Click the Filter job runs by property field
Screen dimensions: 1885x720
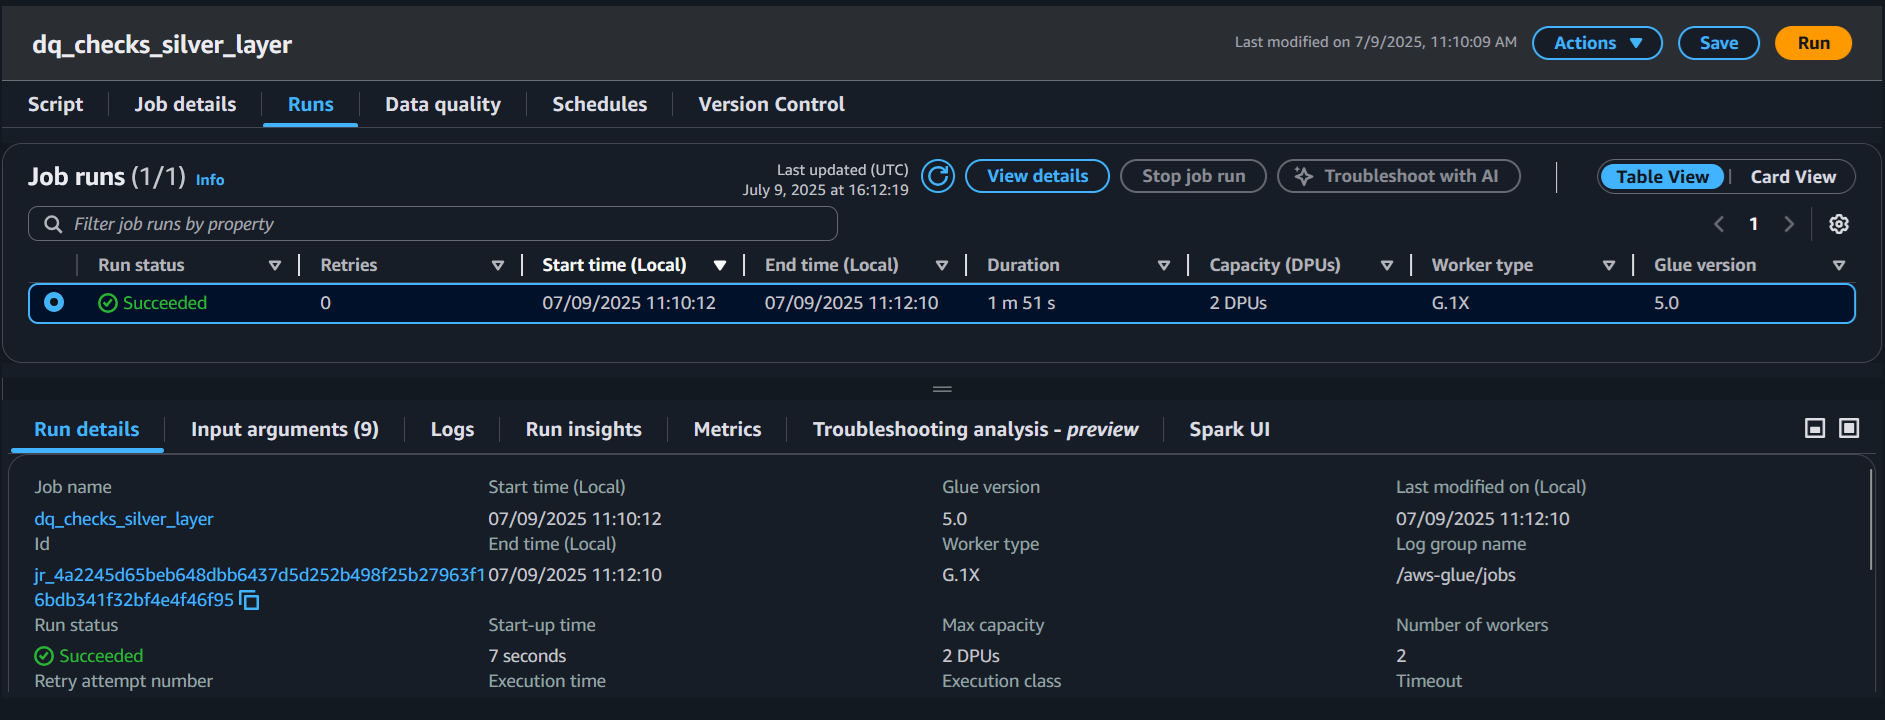(x=432, y=224)
